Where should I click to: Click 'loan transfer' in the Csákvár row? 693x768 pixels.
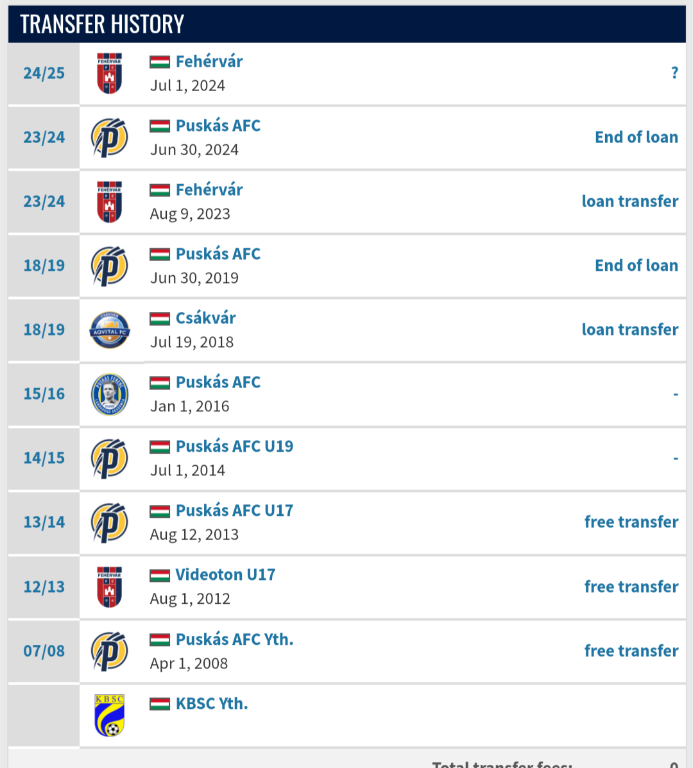[630, 330]
